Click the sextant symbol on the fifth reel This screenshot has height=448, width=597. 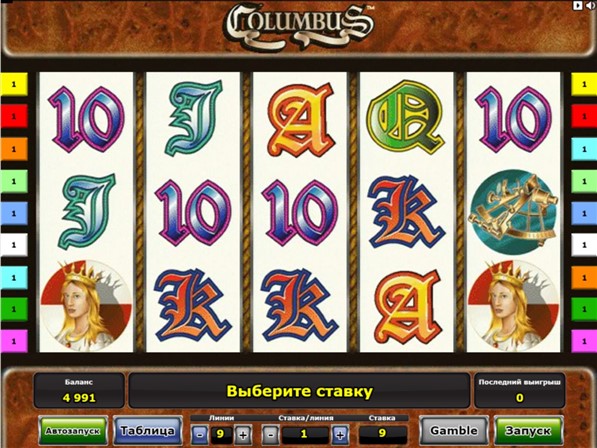[514, 212]
